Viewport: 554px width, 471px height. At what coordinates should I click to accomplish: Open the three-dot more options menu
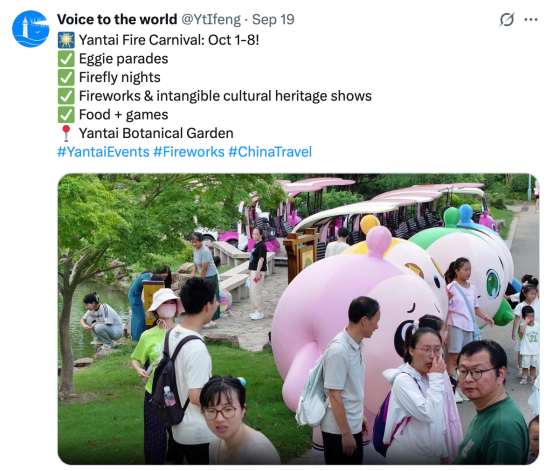[531, 20]
